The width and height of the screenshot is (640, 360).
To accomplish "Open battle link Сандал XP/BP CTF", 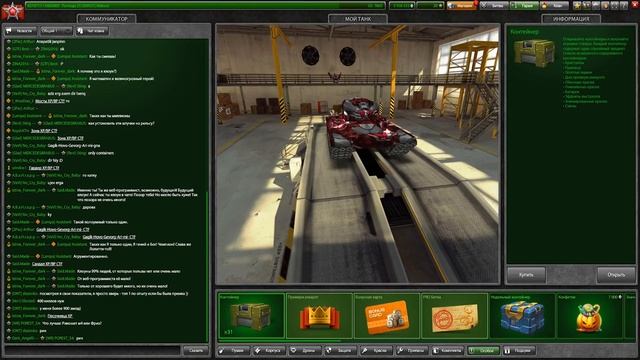I will [x=47, y=264].
